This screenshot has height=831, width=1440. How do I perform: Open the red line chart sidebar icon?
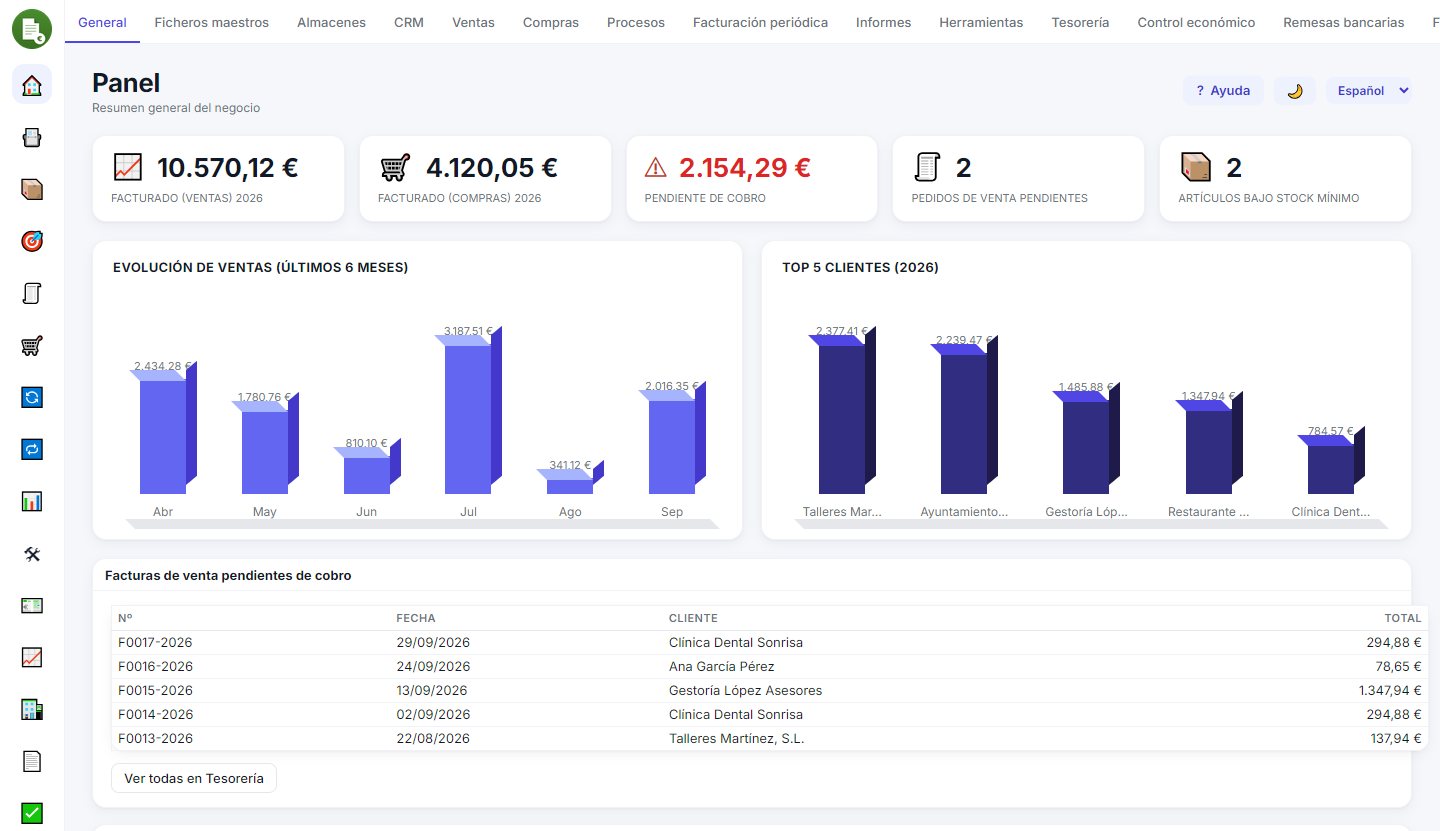coord(32,657)
